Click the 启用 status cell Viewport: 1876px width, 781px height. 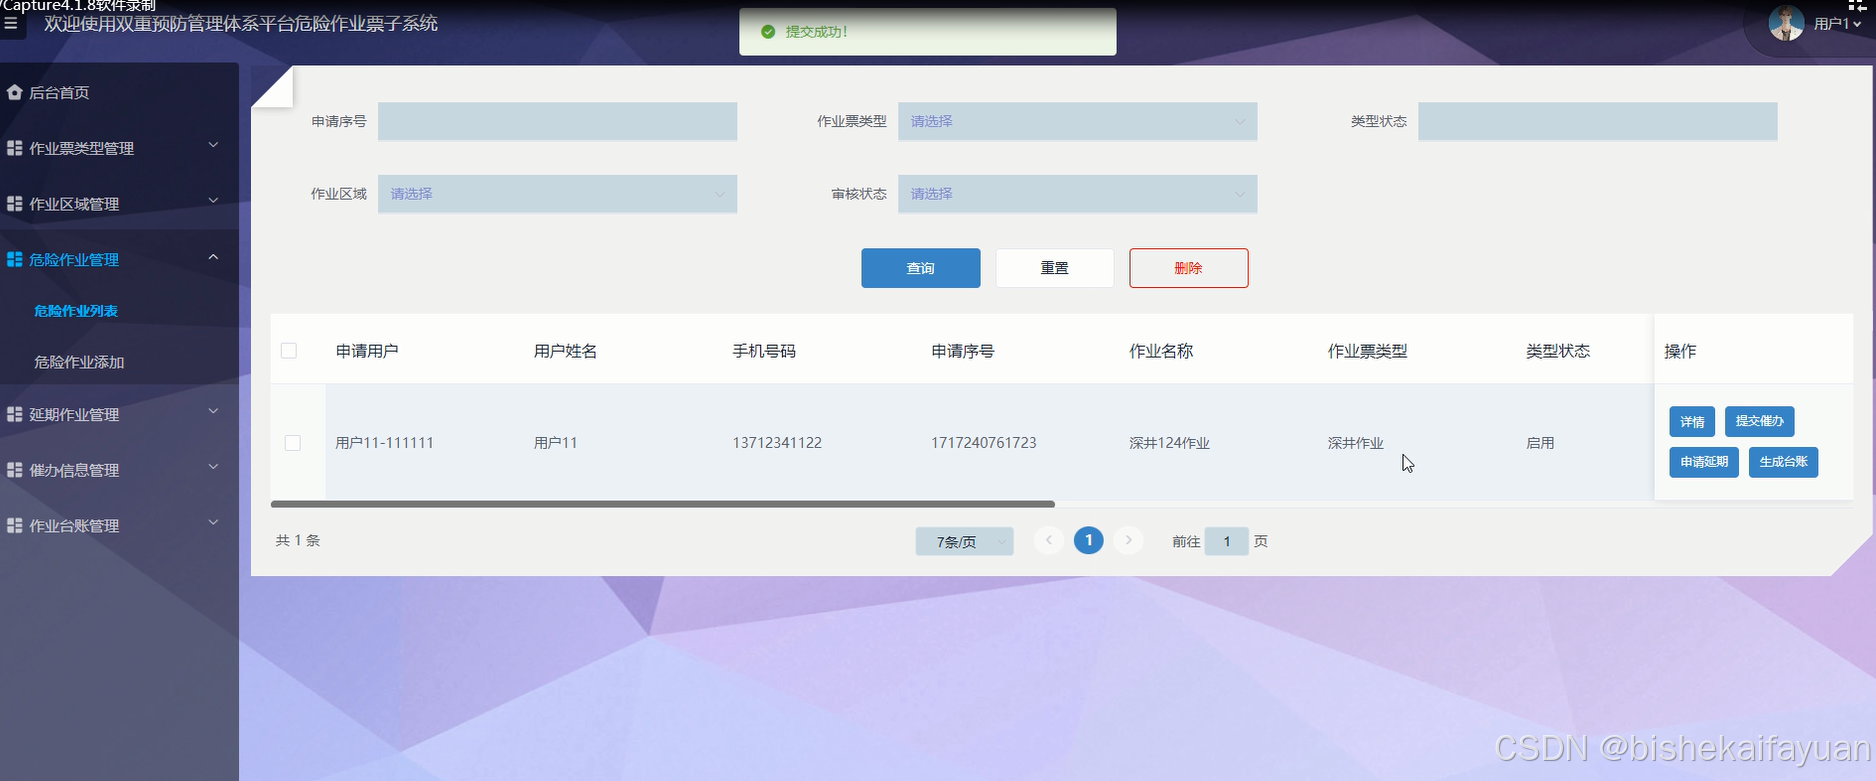click(x=1540, y=443)
